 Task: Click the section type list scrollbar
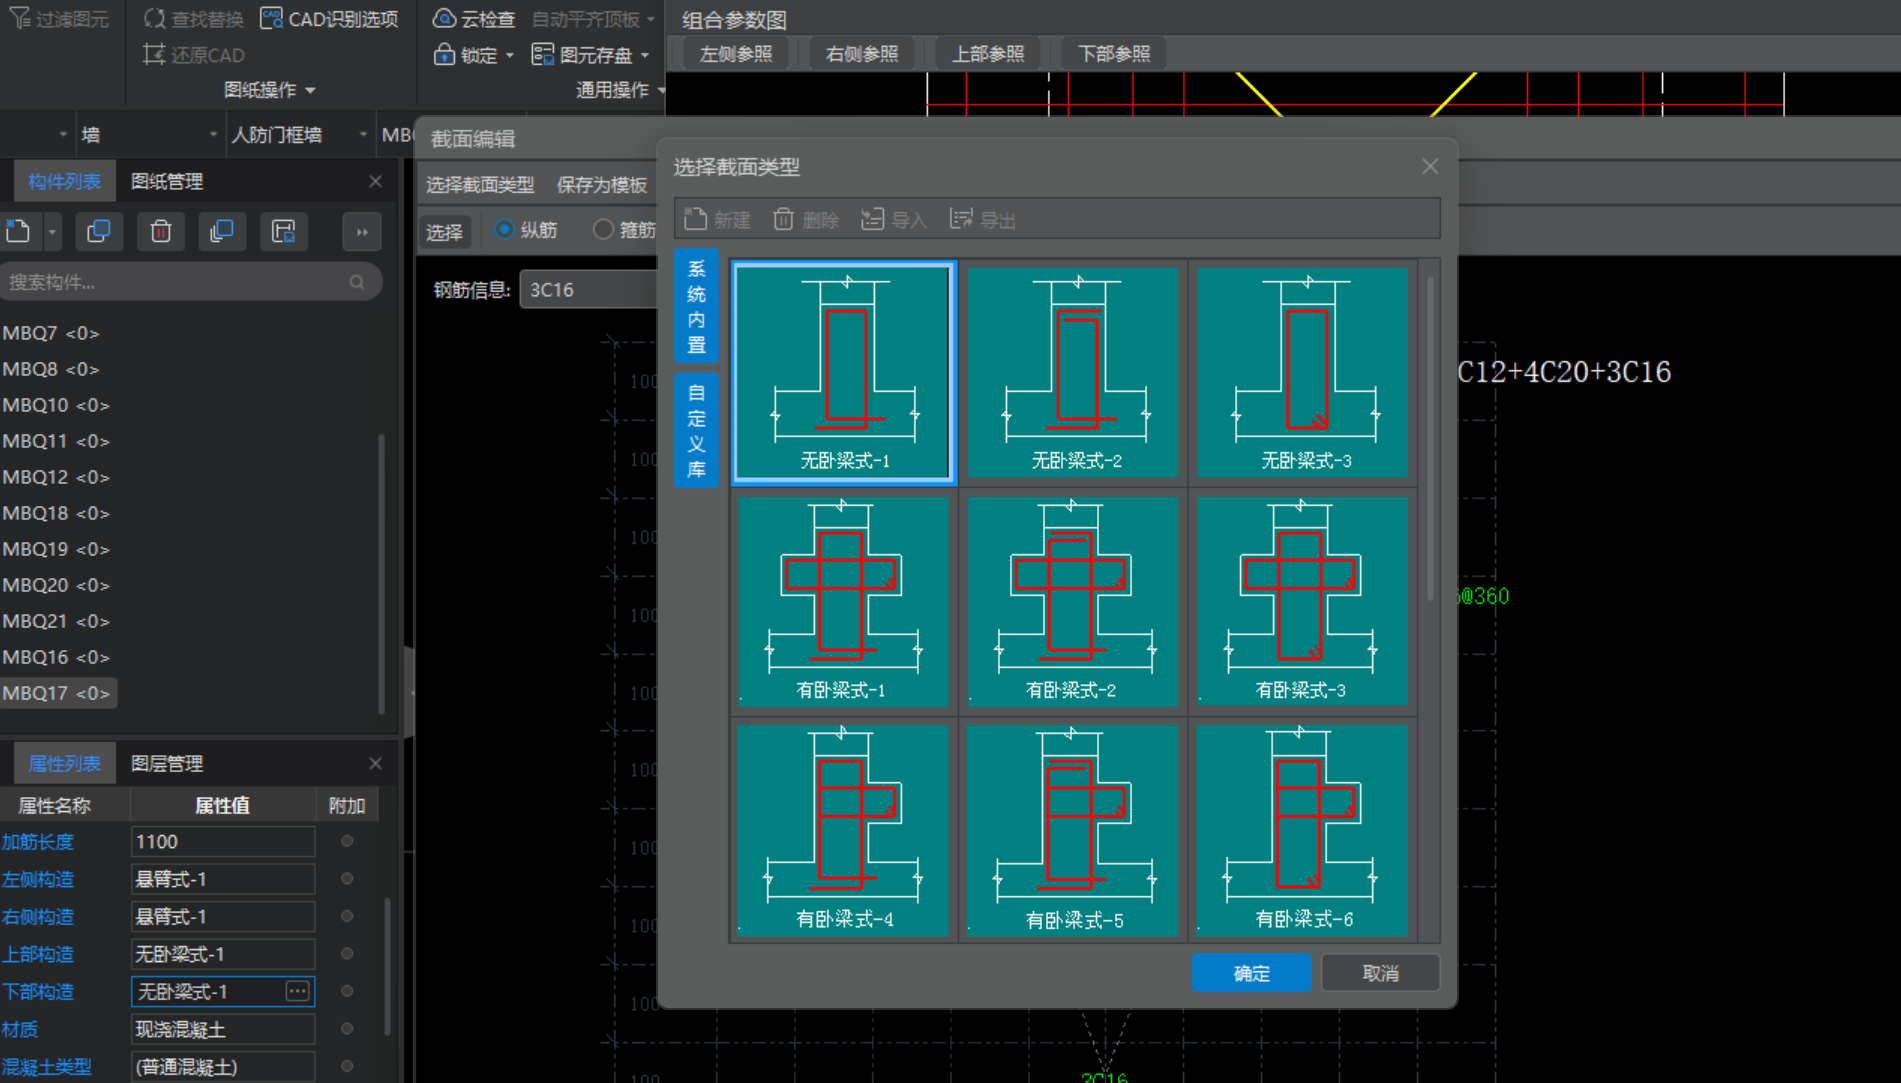point(1430,438)
